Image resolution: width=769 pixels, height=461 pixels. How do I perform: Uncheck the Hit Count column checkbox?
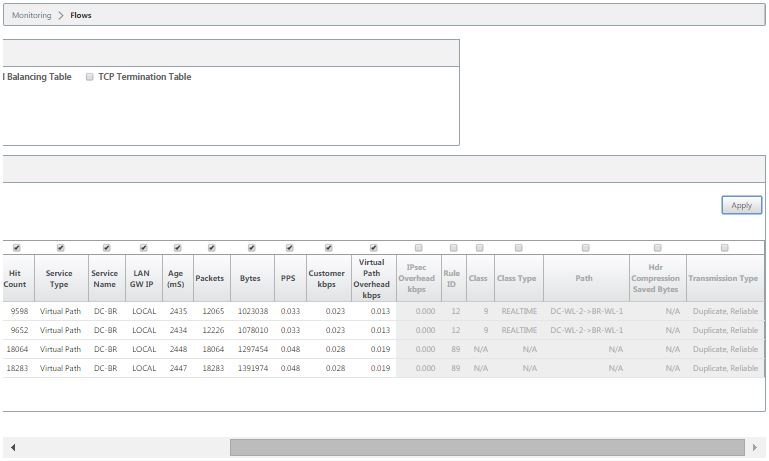pos(17,248)
